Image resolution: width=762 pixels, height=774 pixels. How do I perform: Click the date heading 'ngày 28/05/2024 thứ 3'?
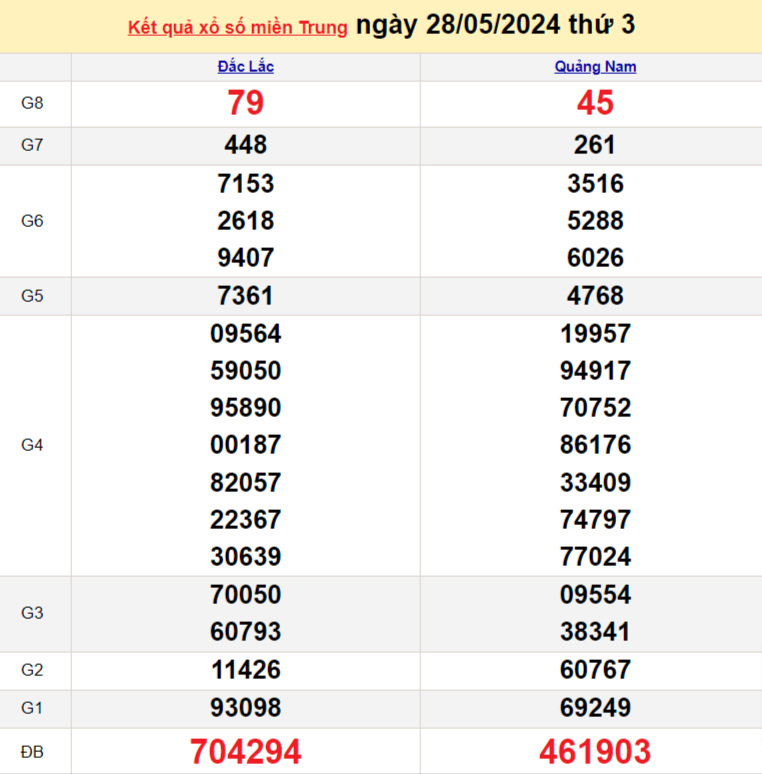point(495,25)
